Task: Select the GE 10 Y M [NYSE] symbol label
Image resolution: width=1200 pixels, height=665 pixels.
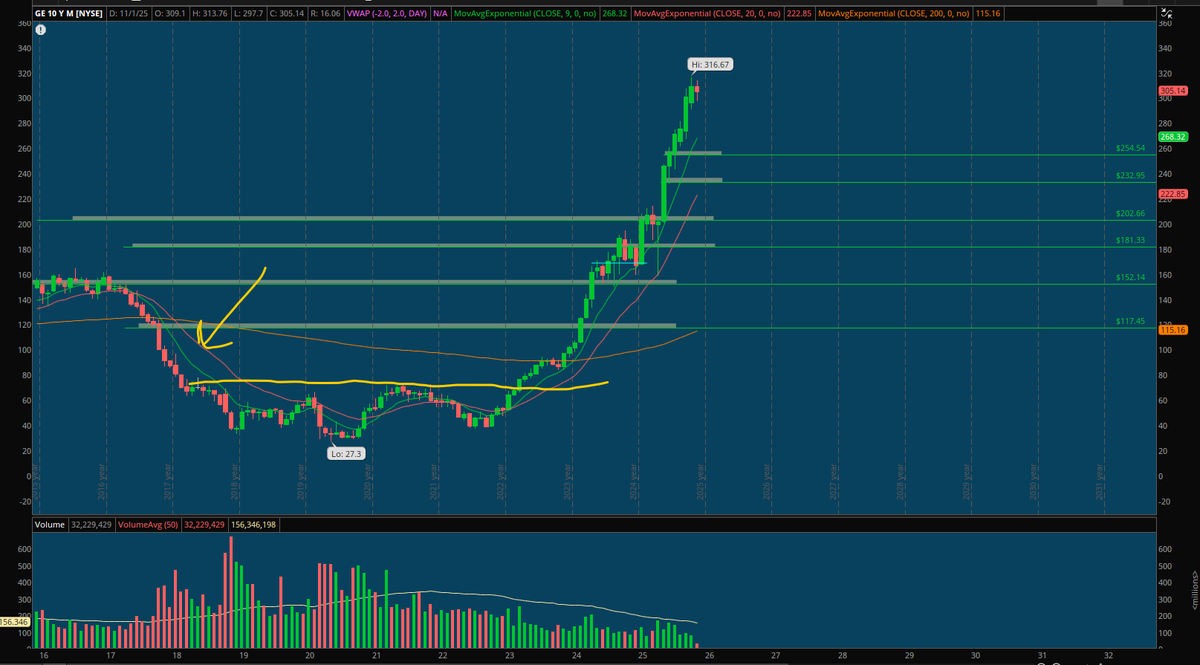Action: click(x=67, y=14)
